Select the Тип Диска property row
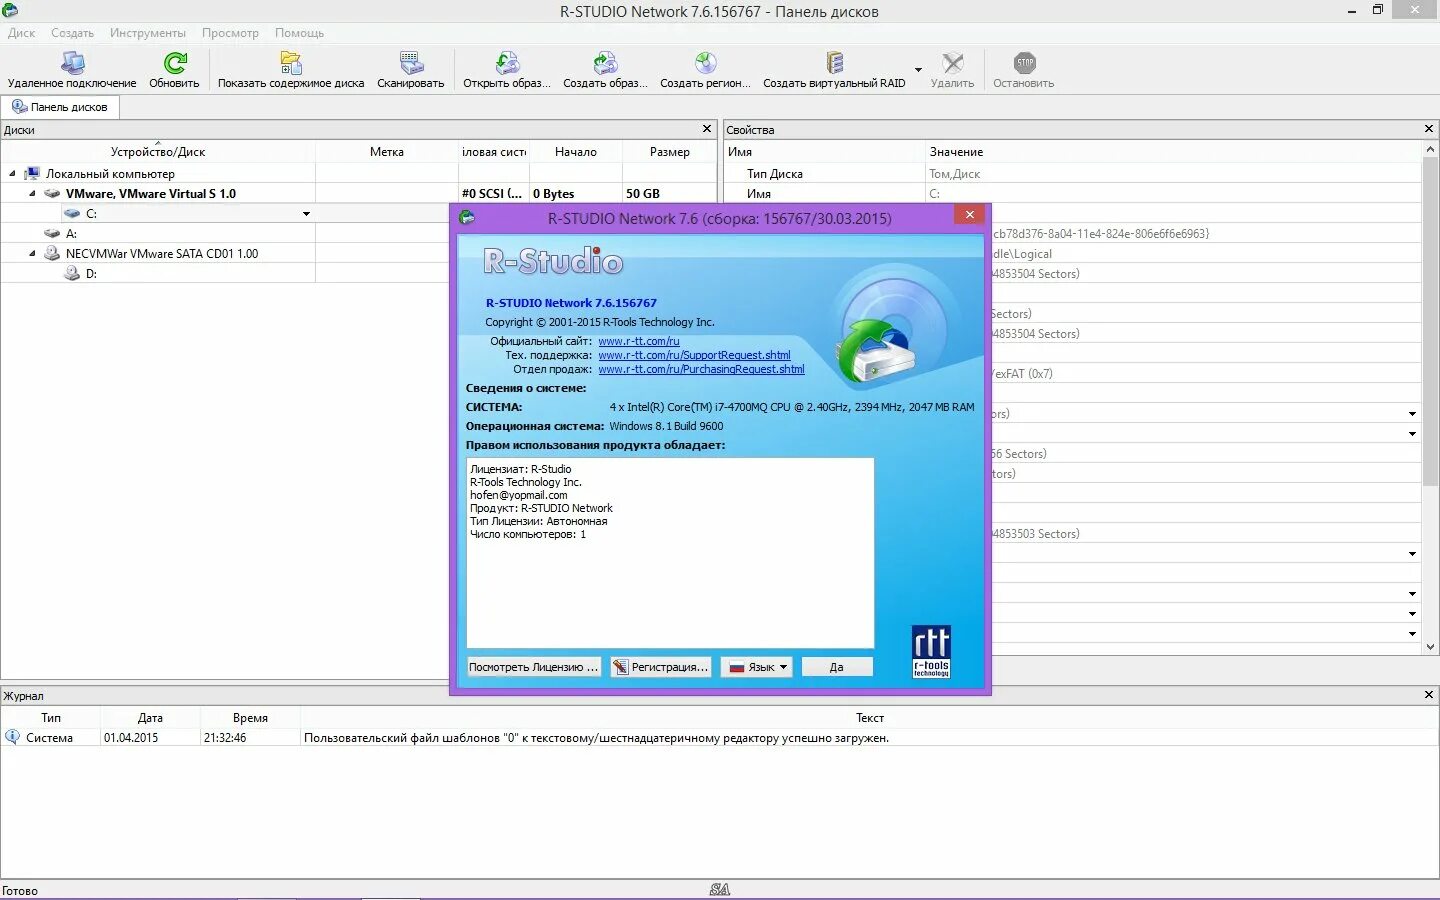 (1072, 174)
